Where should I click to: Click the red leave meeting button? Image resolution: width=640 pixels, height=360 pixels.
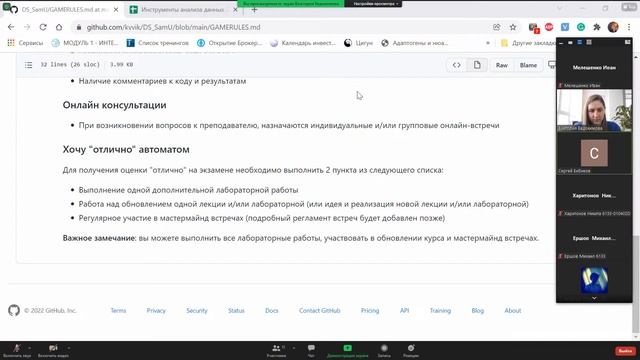[625, 351]
